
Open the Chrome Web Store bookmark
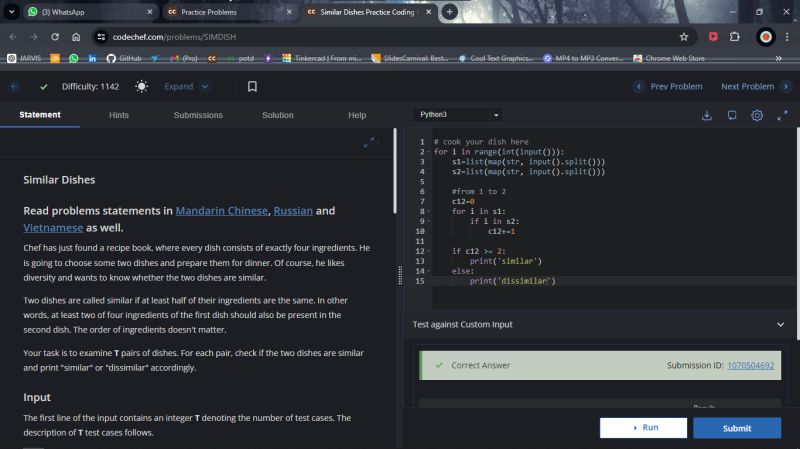669,58
